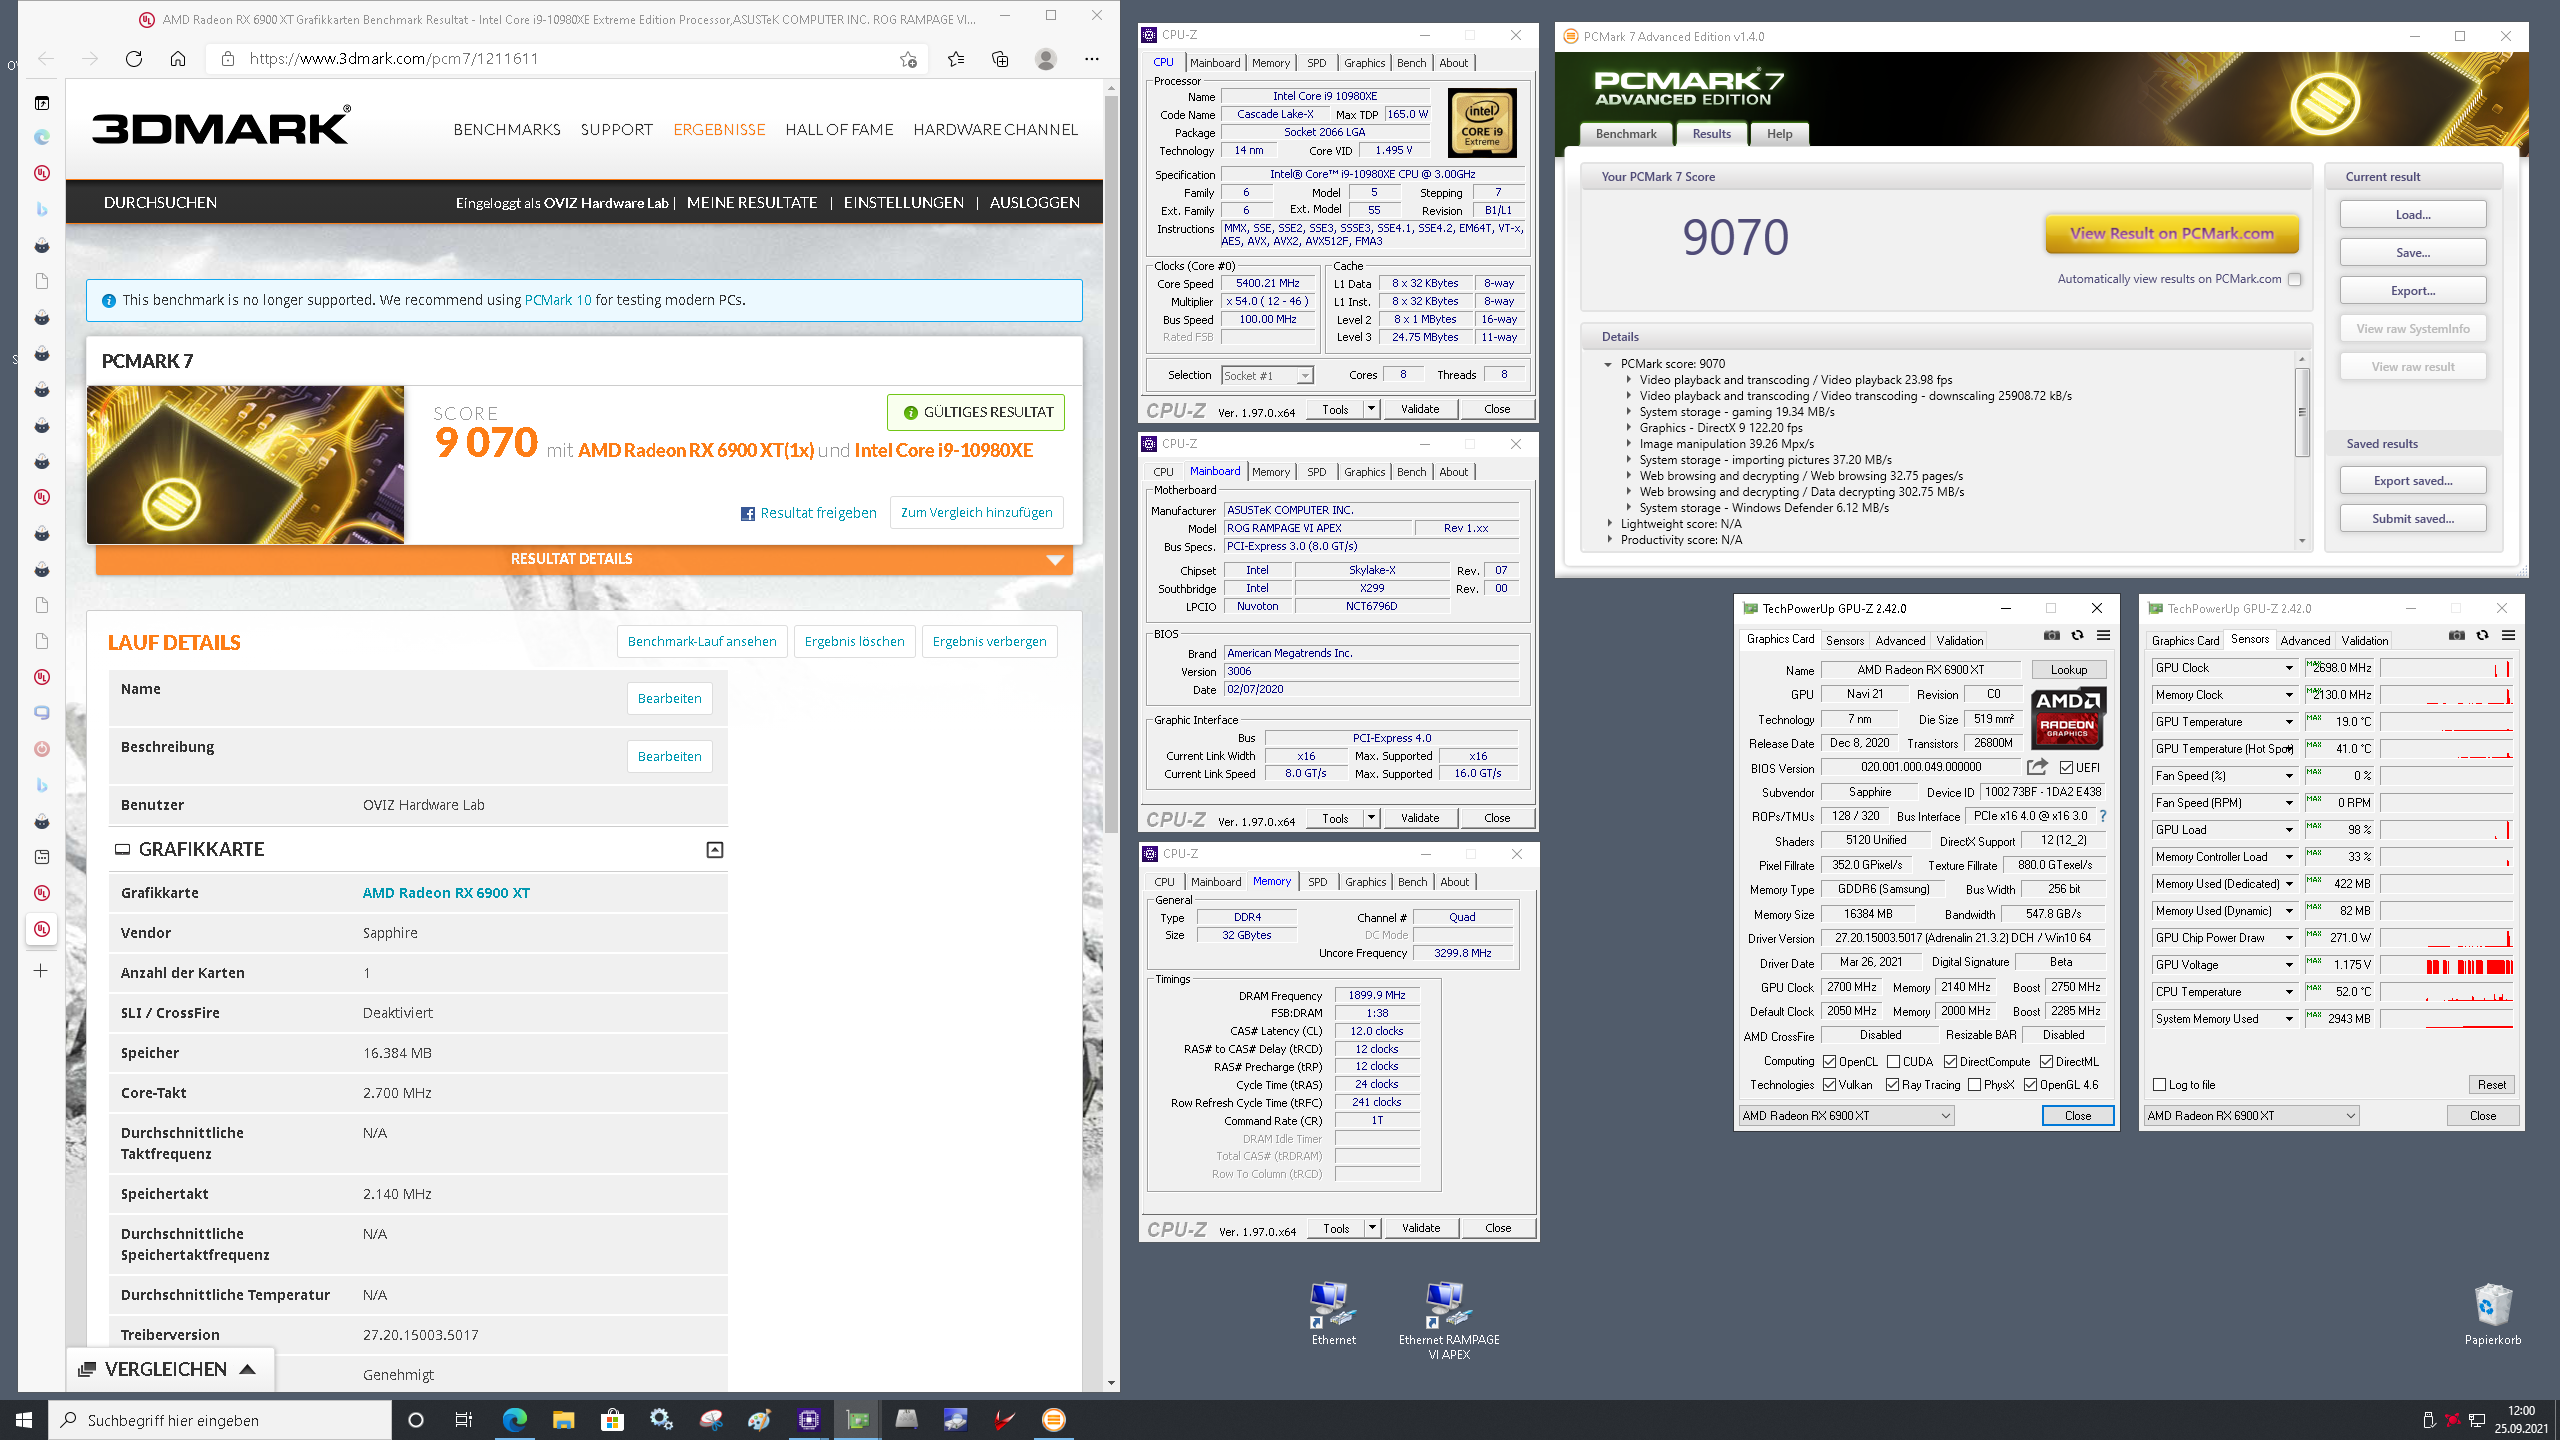This screenshot has width=2560, height=1440.
Task: Open browser profile avatar
Action: click(1046, 59)
